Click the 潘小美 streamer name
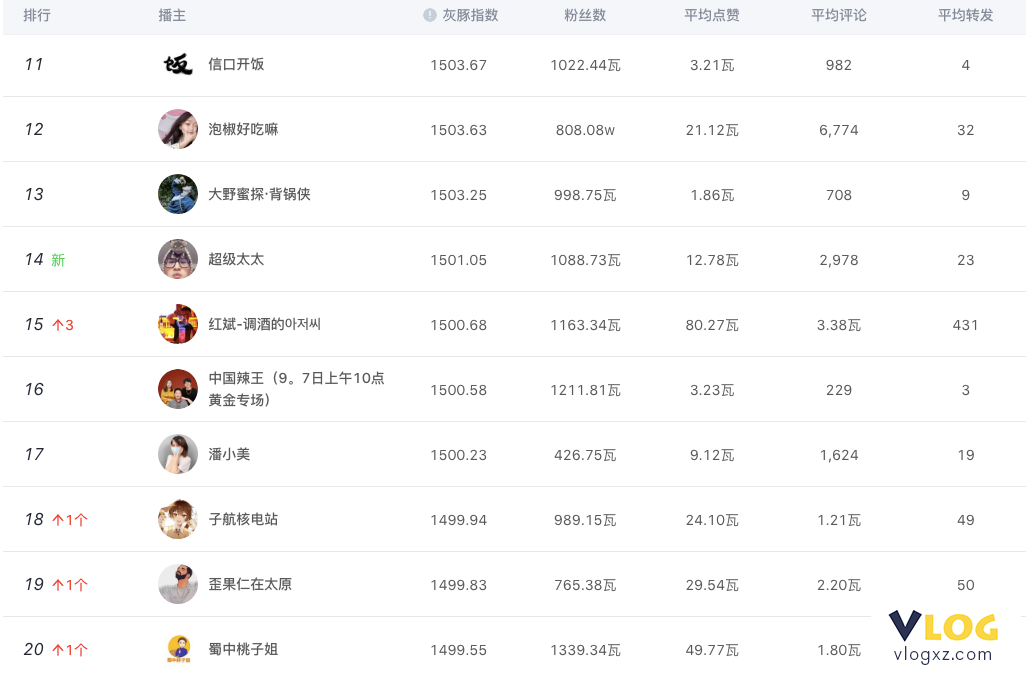1026x681 pixels. tap(229, 454)
